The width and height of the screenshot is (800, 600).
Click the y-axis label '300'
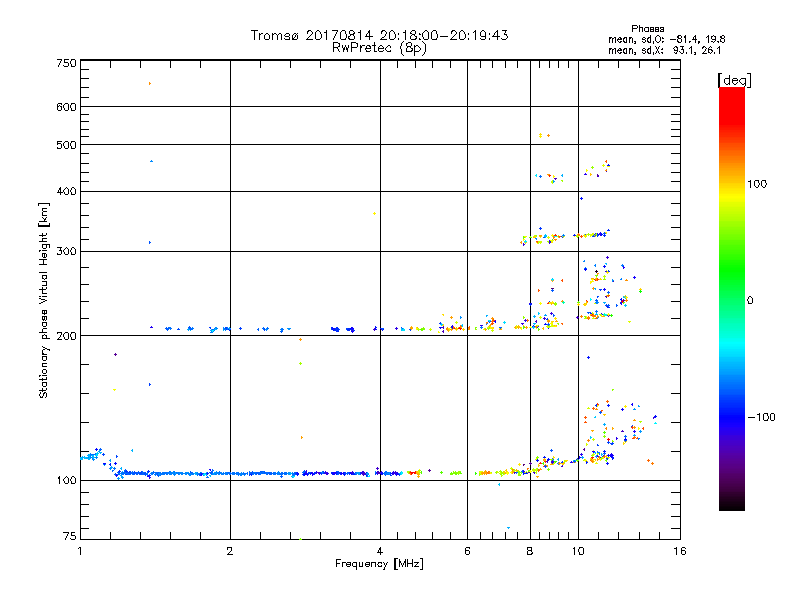66,252
